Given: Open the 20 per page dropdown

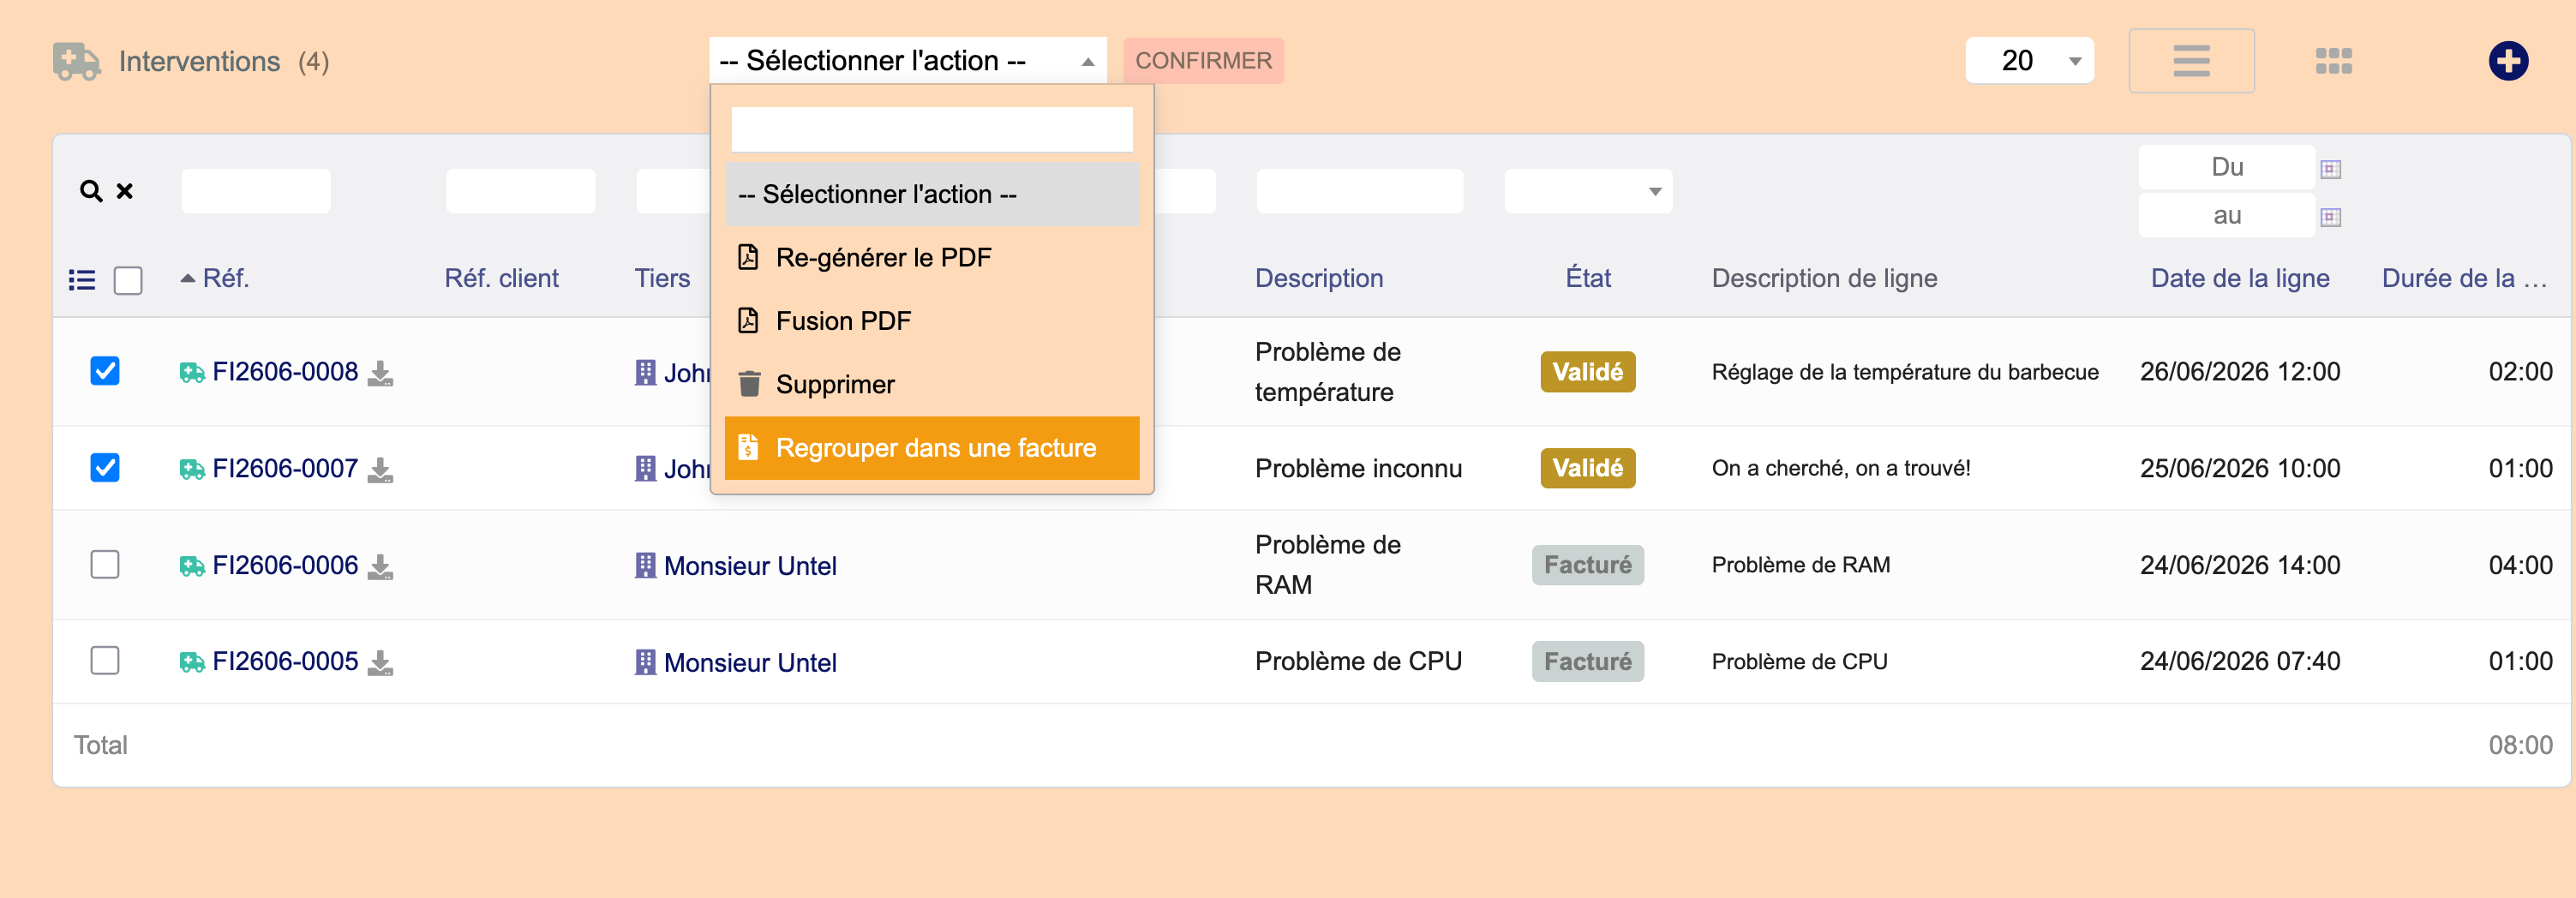Looking at the screenshot, I should point(2029,61).
